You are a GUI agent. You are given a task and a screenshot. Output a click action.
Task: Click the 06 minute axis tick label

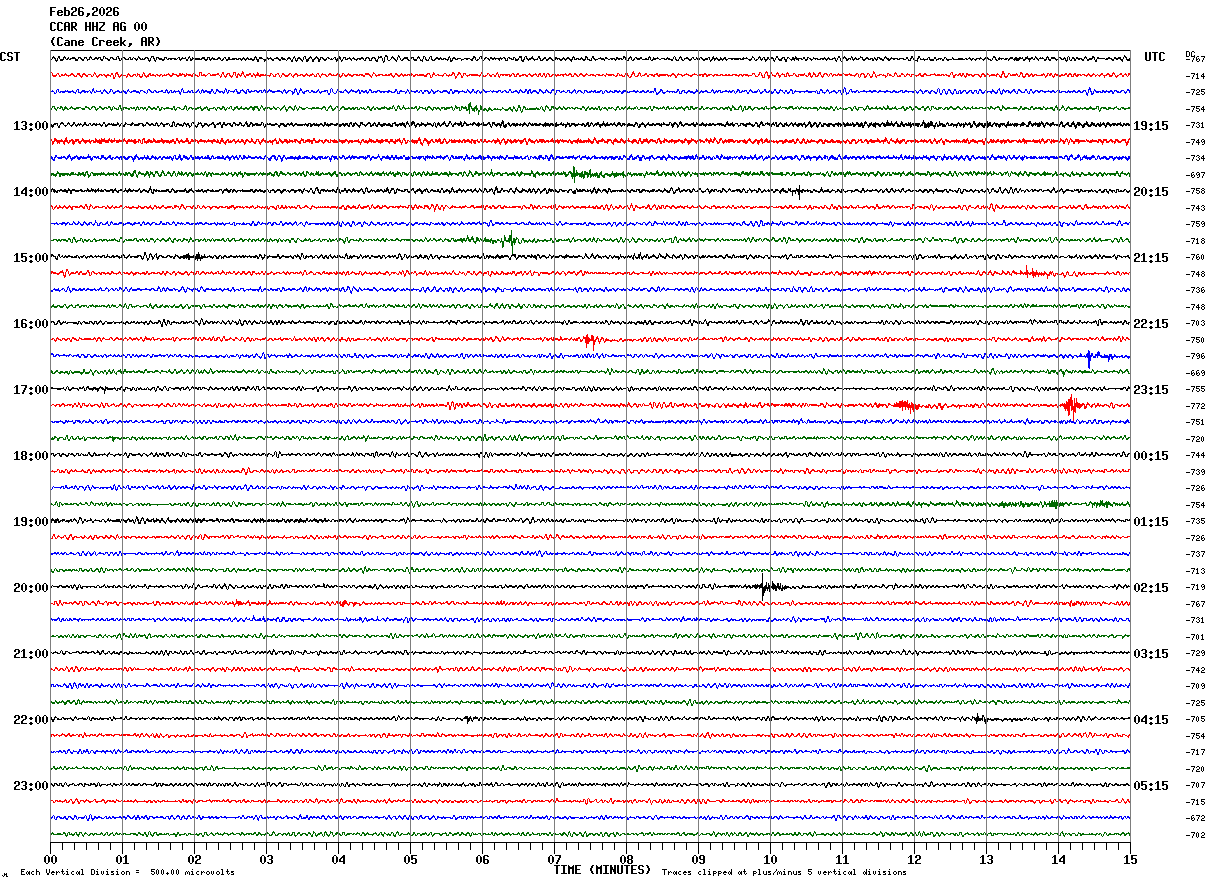coord(482,859)
